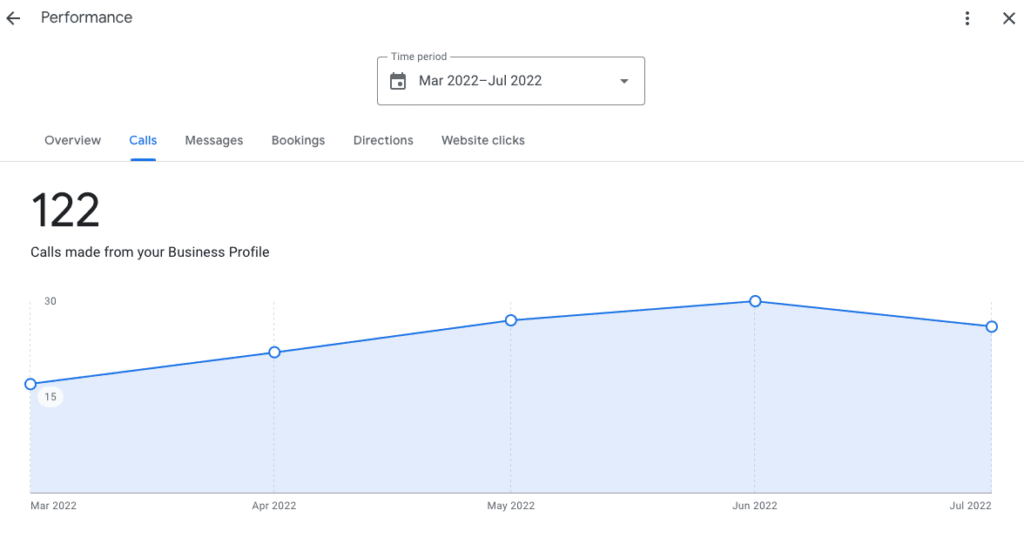The height and width of the screenshot is (544, 1024).
Task: Click the Performance page title
Action: pyautogui.click(x=86, y=18)
